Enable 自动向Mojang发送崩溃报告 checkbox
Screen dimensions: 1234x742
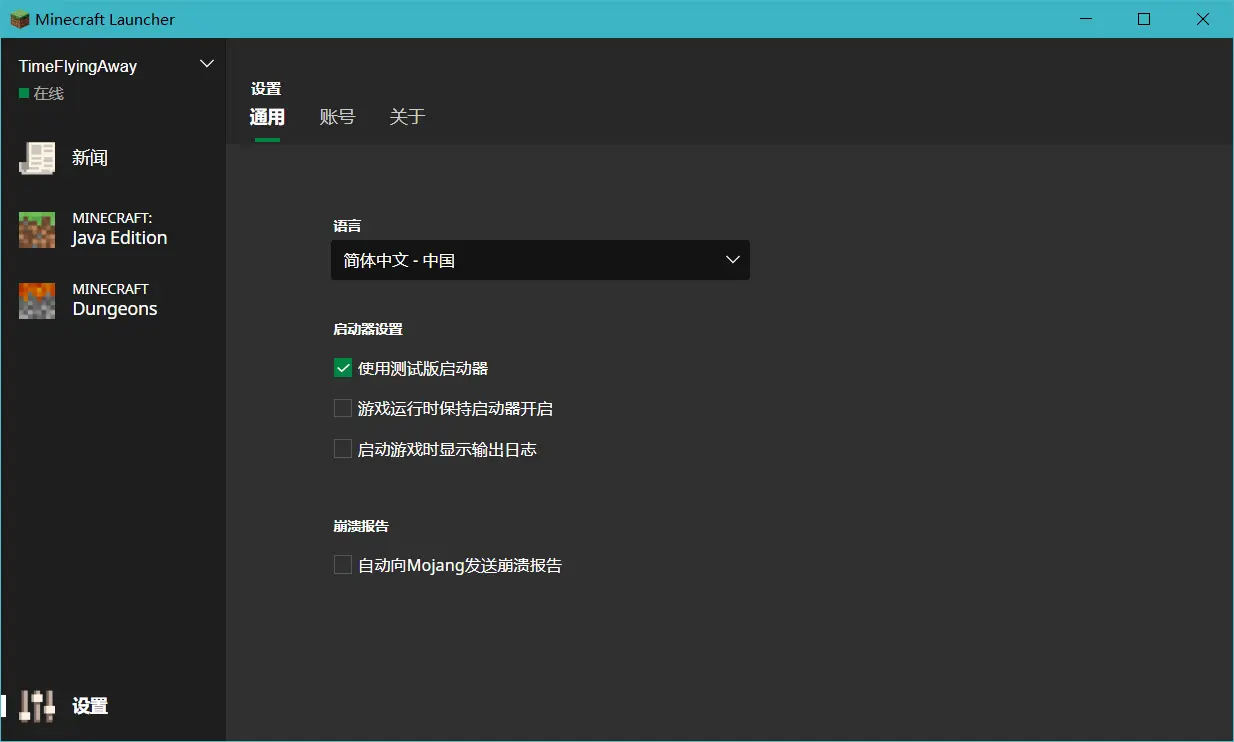tap(343, 565)
